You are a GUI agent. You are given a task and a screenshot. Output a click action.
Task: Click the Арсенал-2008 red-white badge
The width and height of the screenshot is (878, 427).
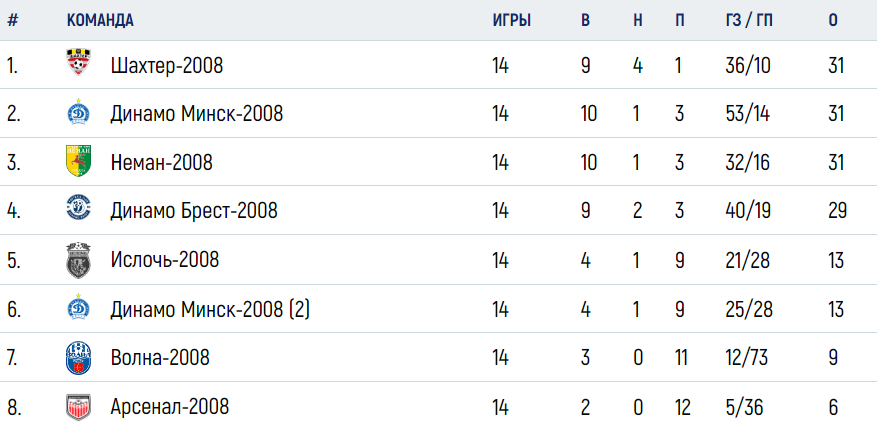click(78, 407)
